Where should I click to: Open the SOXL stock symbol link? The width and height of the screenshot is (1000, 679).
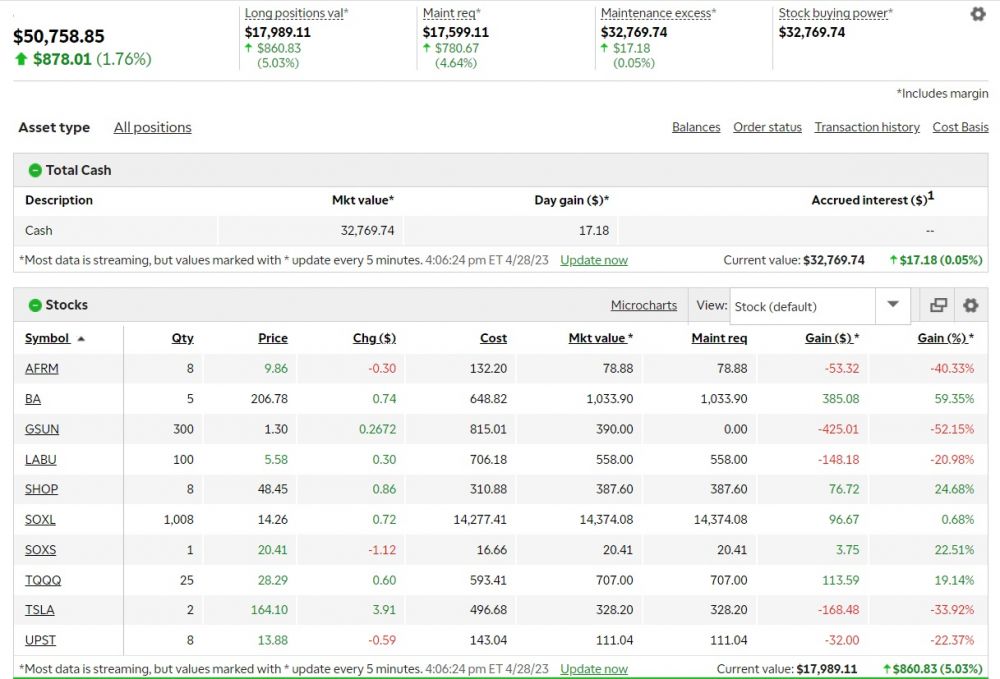pos(40,519)
